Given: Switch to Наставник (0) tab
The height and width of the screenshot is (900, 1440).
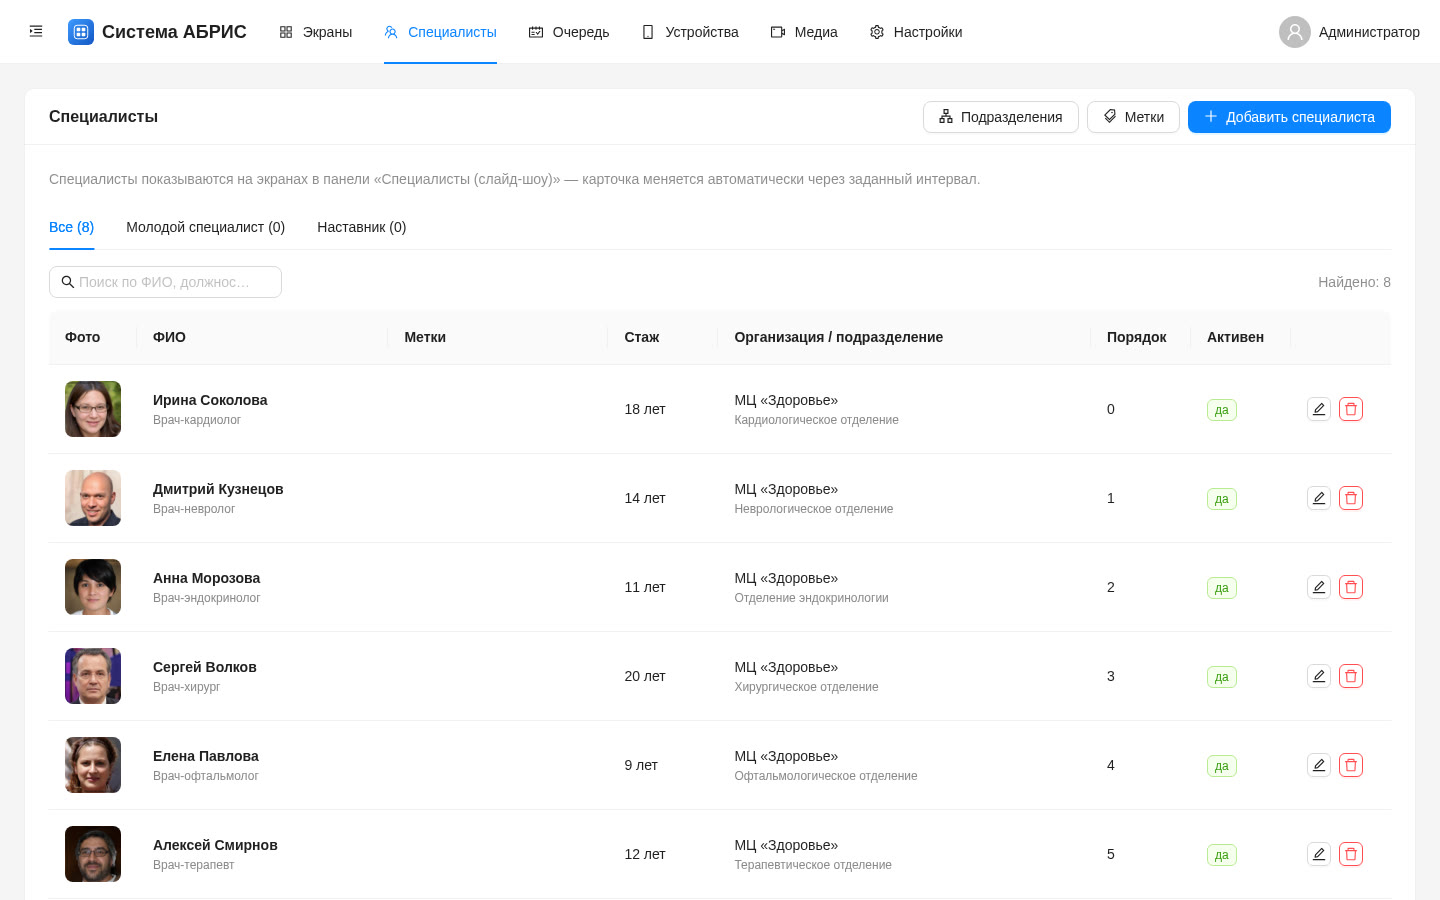Looking at the screenshot, I should tap(362, 227).
